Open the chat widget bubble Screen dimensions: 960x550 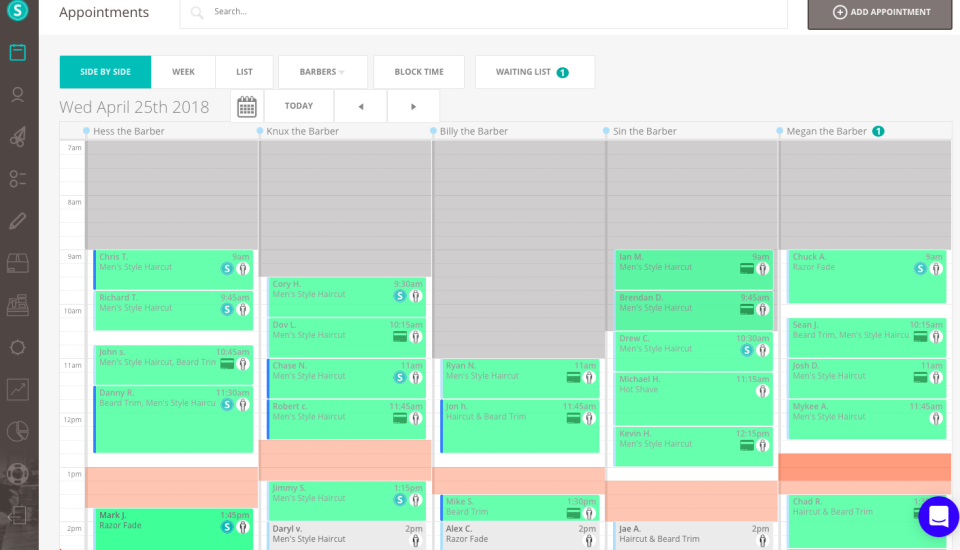[939, 516]
